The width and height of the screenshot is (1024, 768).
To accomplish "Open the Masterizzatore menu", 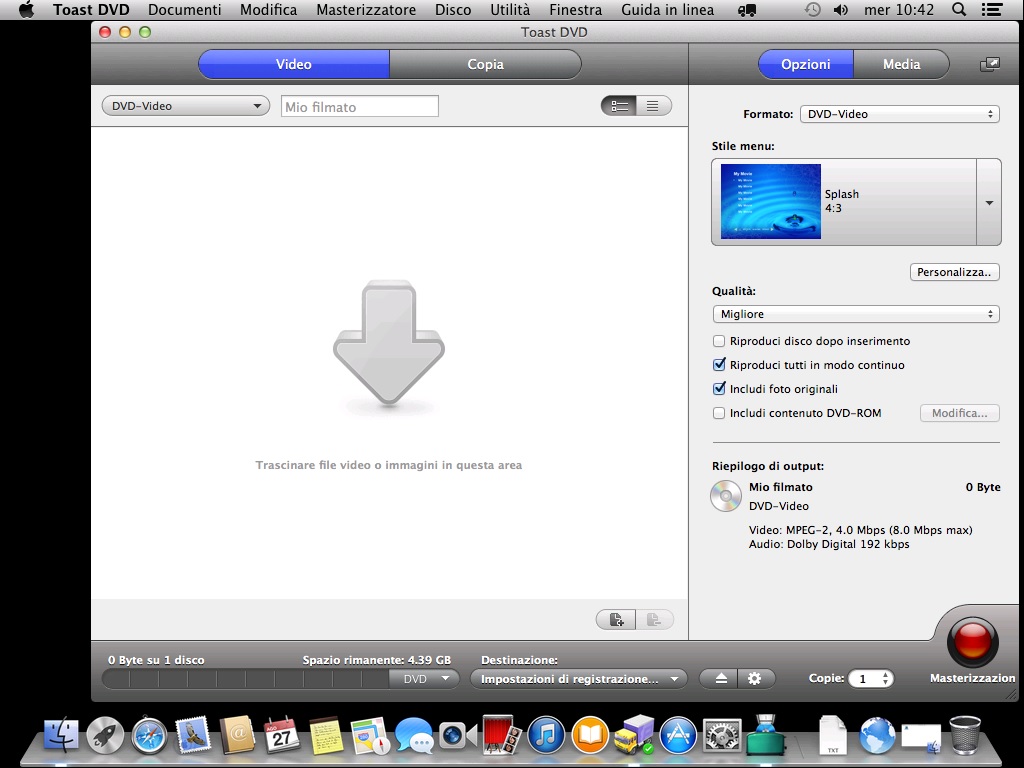I will point(366,10).
